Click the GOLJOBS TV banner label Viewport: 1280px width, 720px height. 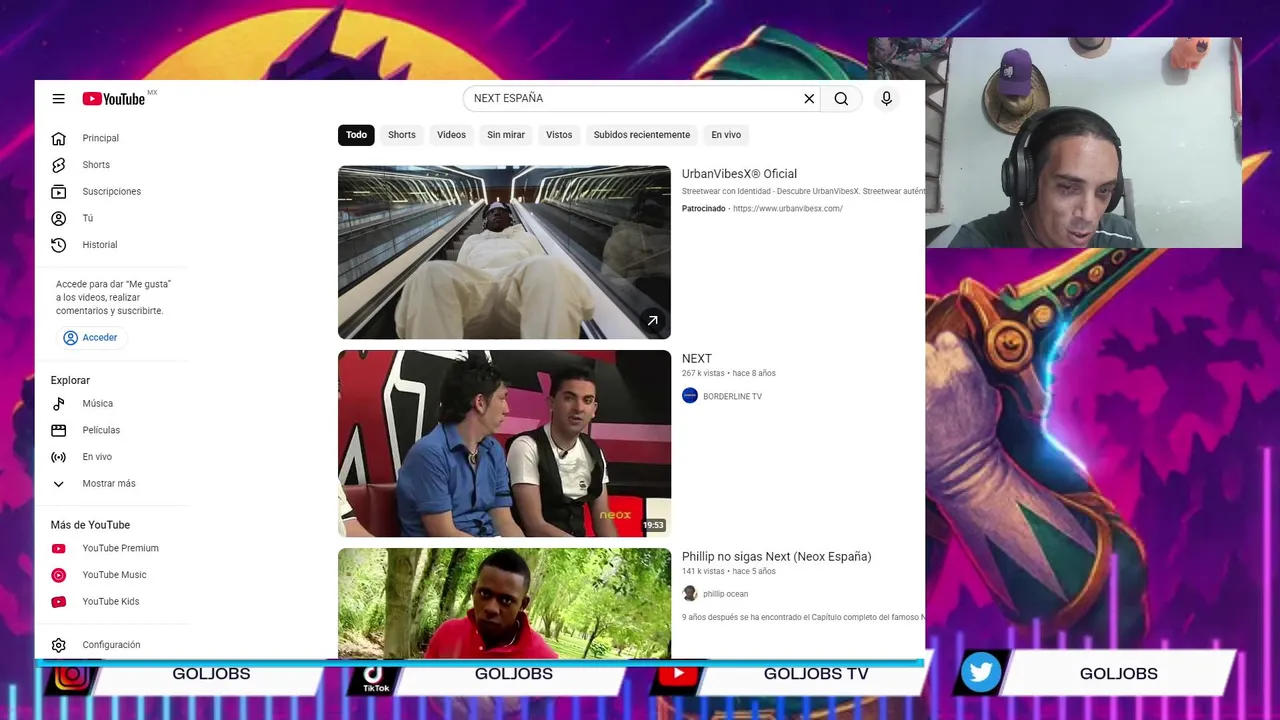click(x=816, y=674)
